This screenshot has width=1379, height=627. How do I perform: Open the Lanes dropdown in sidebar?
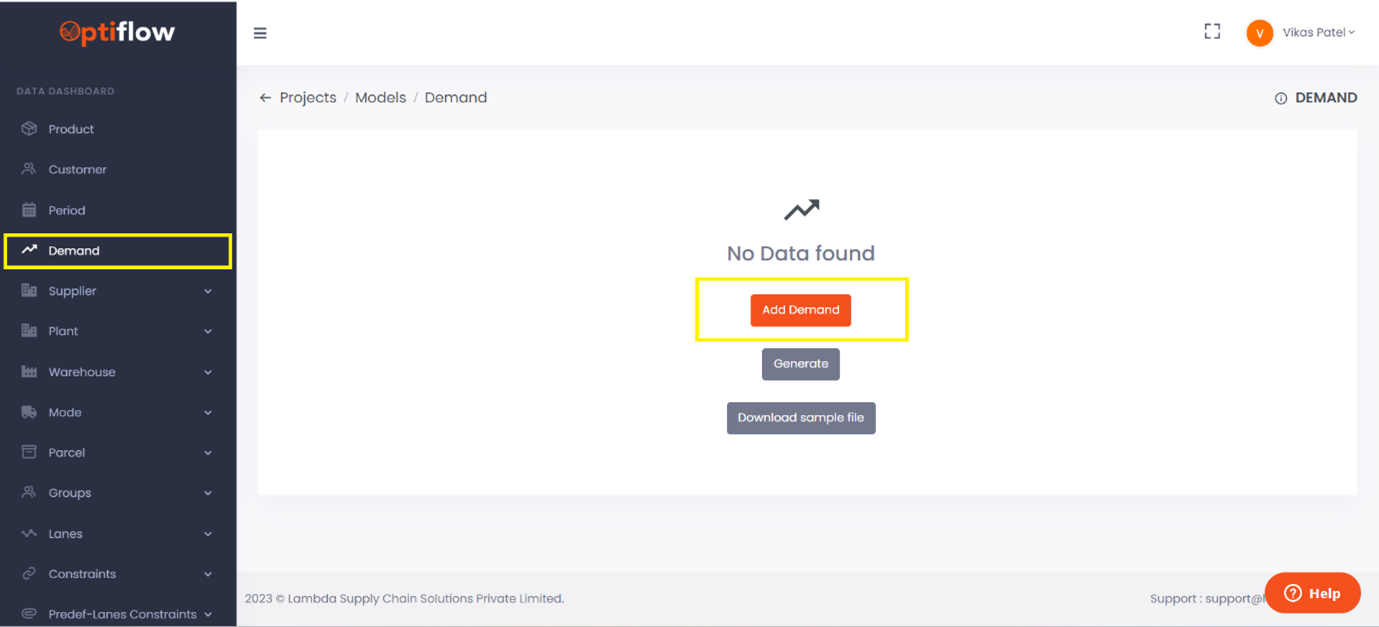(207, 533)
